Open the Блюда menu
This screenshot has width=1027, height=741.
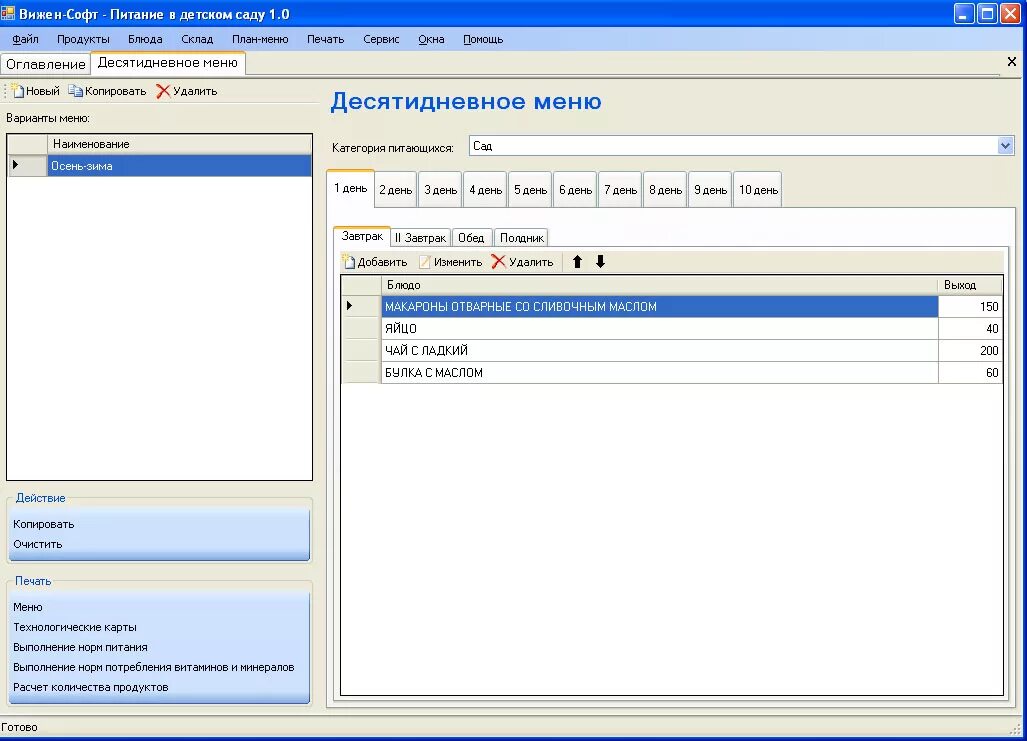tap(145, 39)
